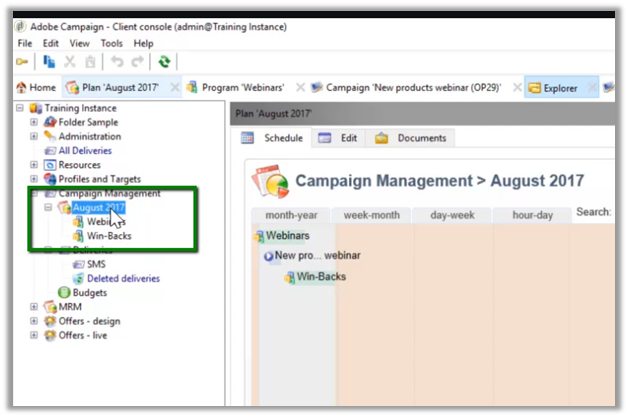Expand the Administration tree node
Screen dimensions: 628x417
click(x=34, y=137)
